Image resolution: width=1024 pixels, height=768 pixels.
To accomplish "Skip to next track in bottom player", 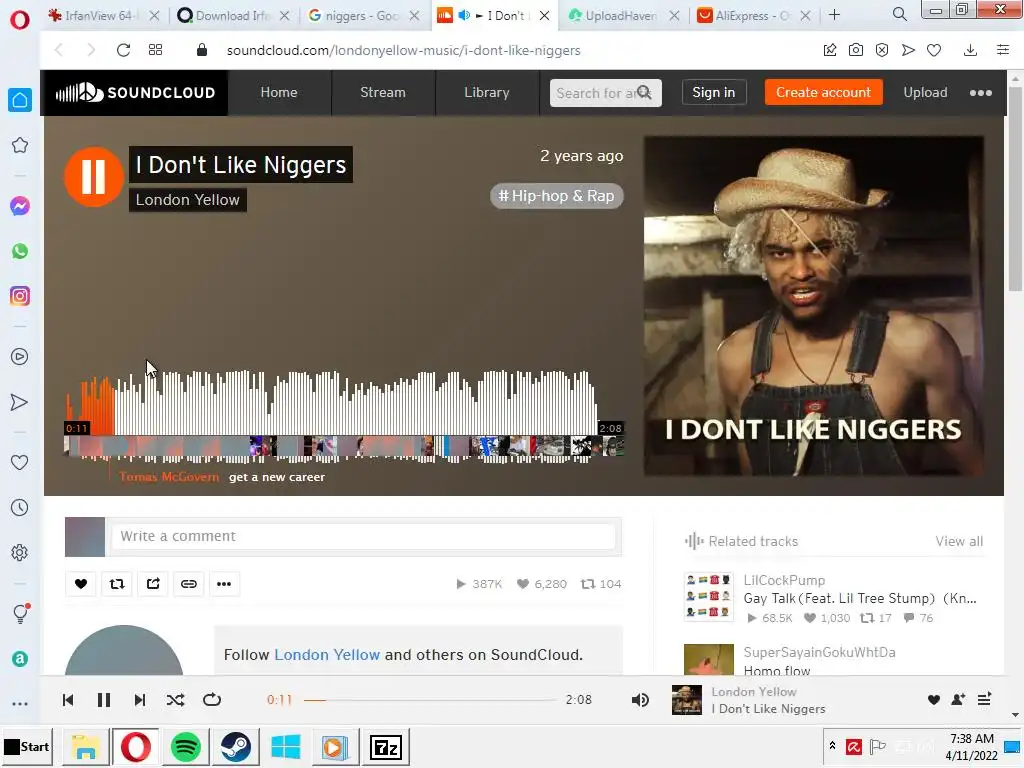I will 139,700.
